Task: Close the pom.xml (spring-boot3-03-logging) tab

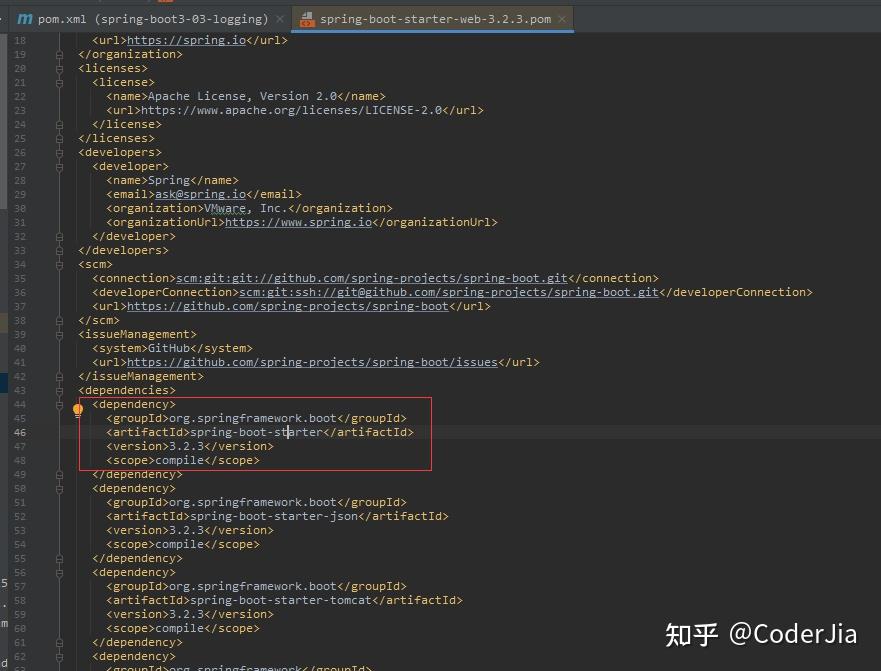Action: tap(280, 19)
